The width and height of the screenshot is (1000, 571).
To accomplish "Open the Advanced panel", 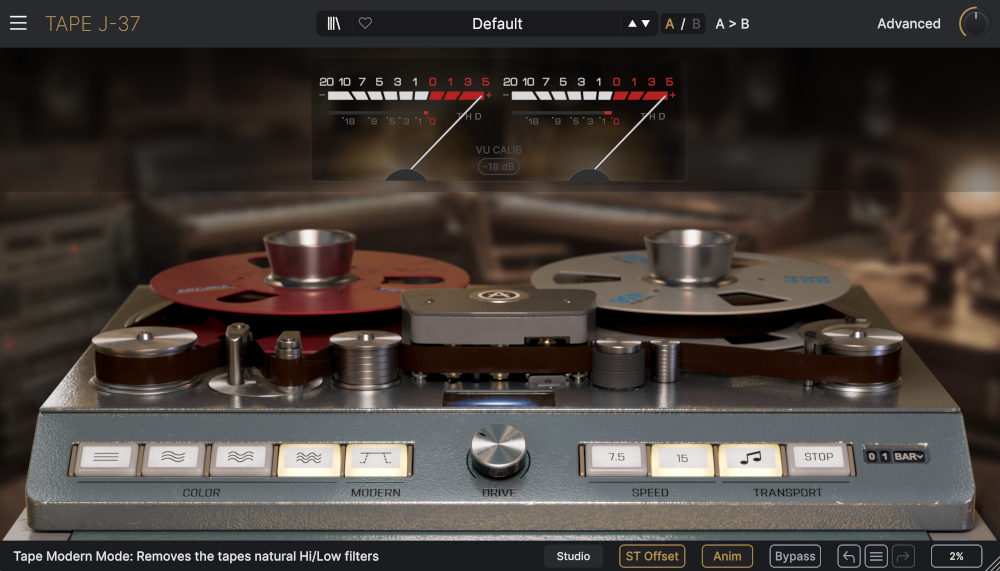I will tap(908, 24).
